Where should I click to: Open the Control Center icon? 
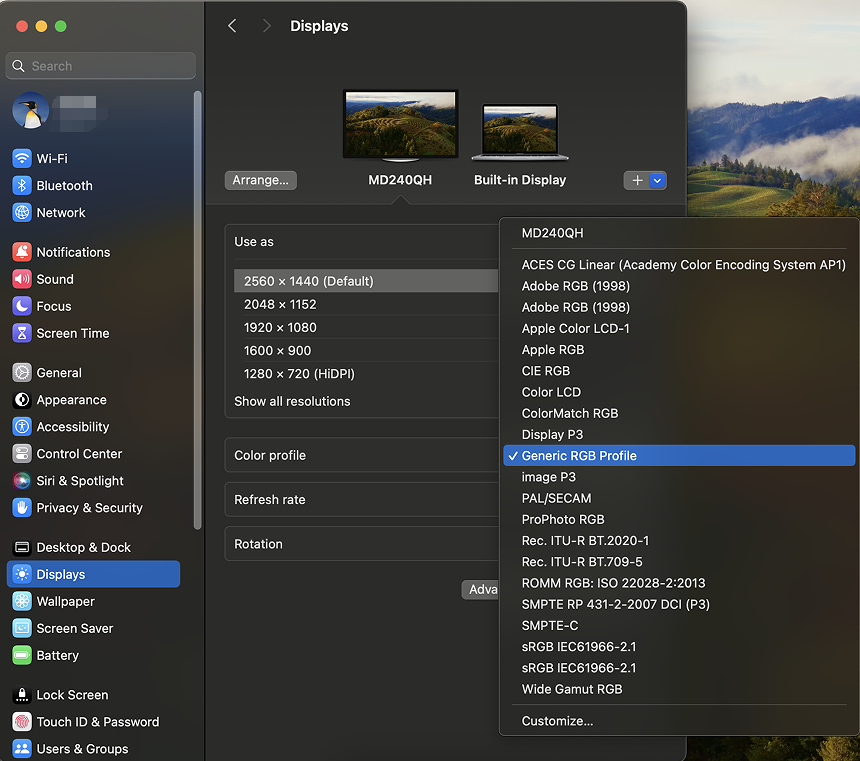[x=22, y=453]
